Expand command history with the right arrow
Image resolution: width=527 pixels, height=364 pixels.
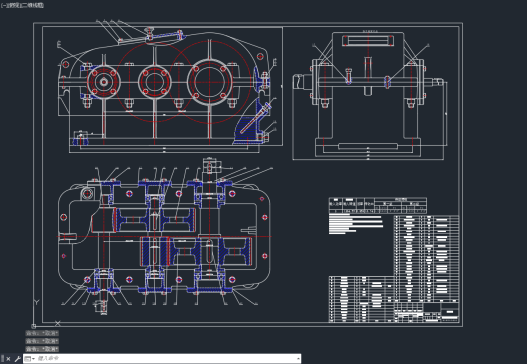click(x=298, y=359)
